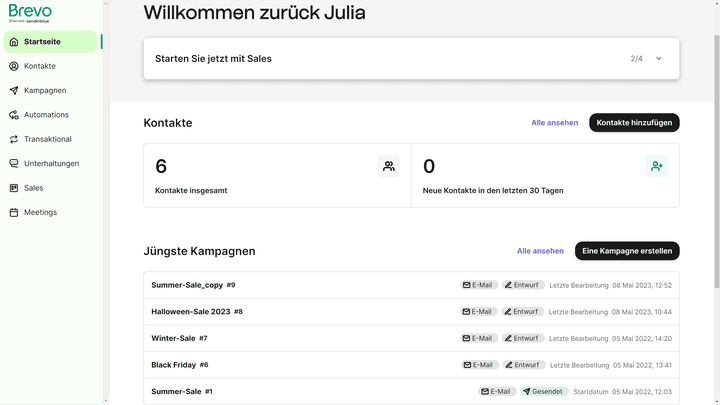Open Unterhaltungen in the sidebar

51,163
